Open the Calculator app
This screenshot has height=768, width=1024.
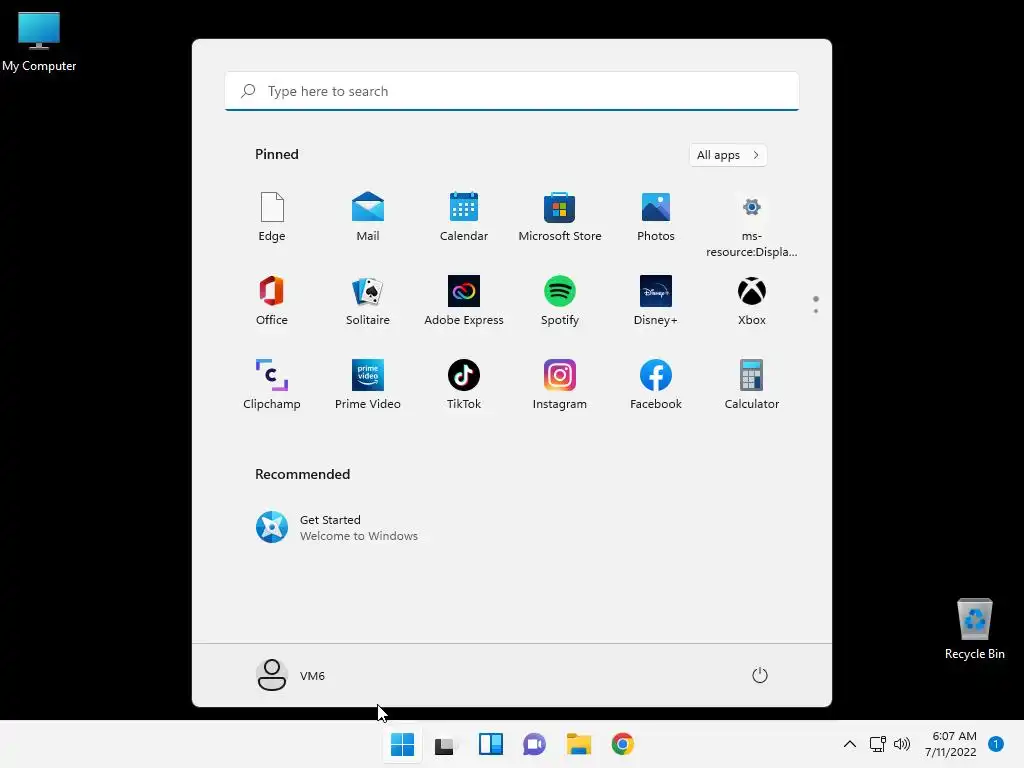click(x=752, y=385)
